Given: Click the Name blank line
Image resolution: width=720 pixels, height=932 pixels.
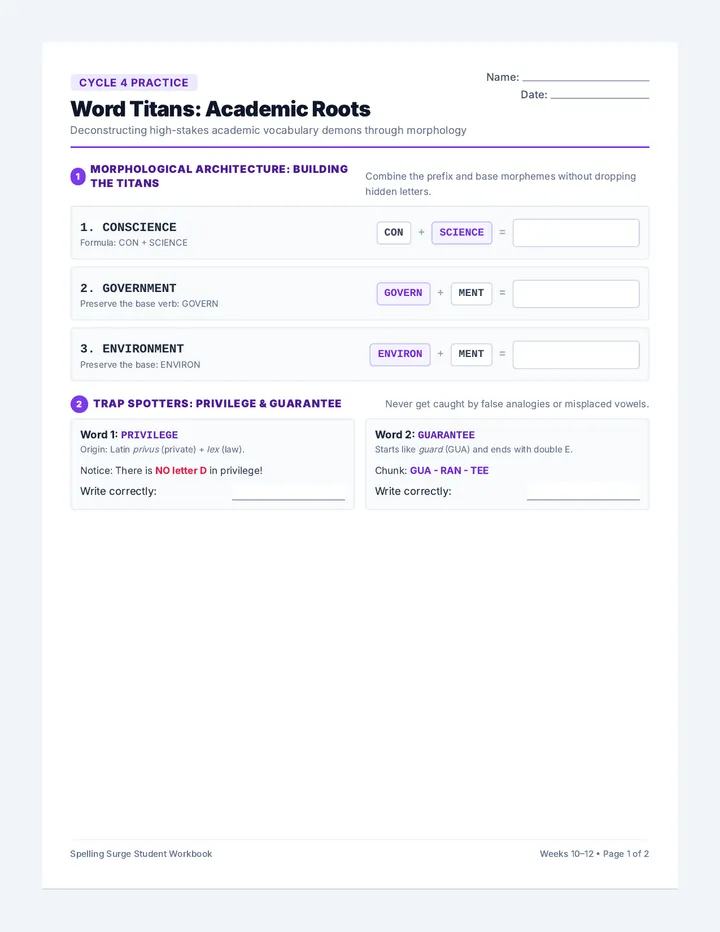Looking at the screenshot, I should [586, 79].
